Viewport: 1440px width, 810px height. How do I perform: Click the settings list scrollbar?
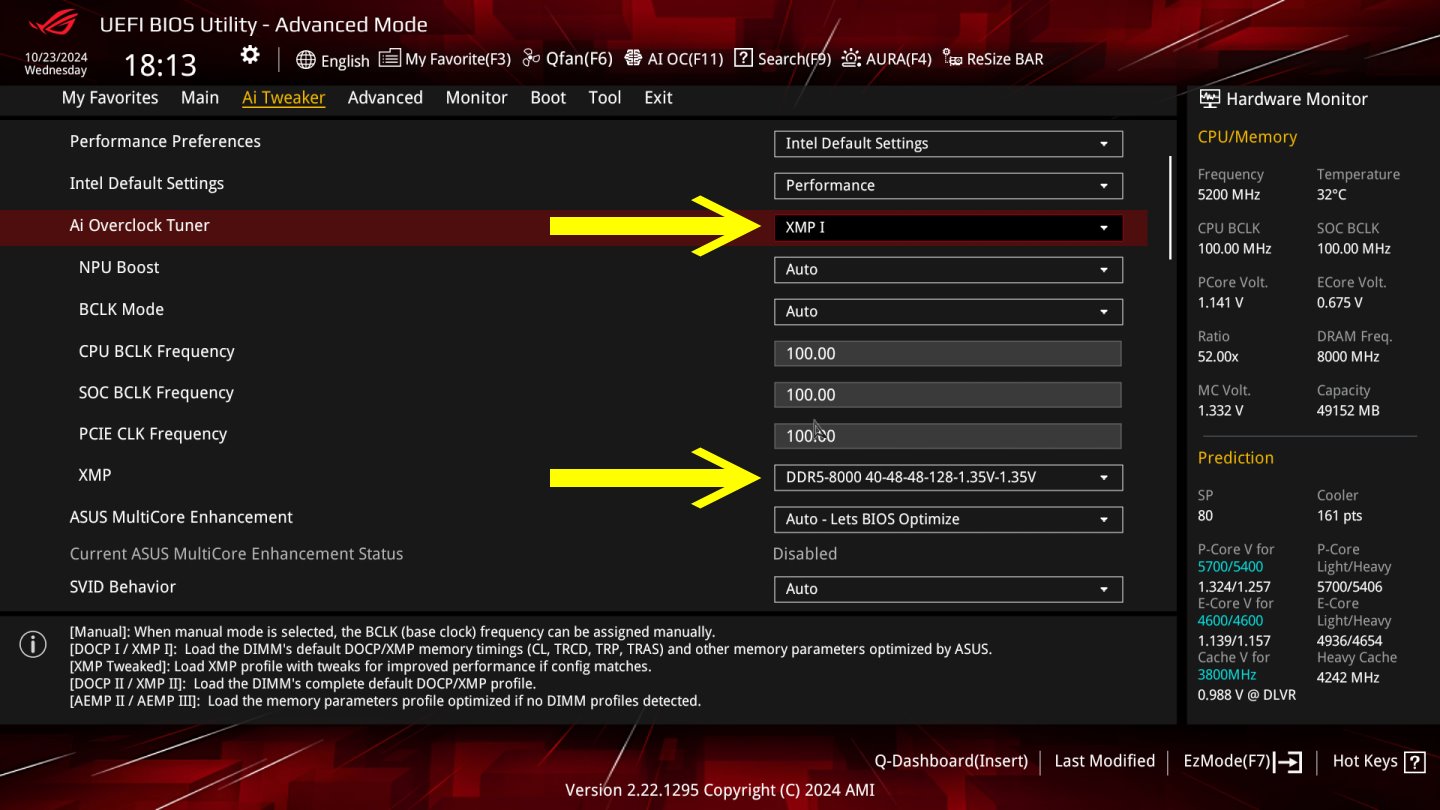click(x=1170, y=208)
